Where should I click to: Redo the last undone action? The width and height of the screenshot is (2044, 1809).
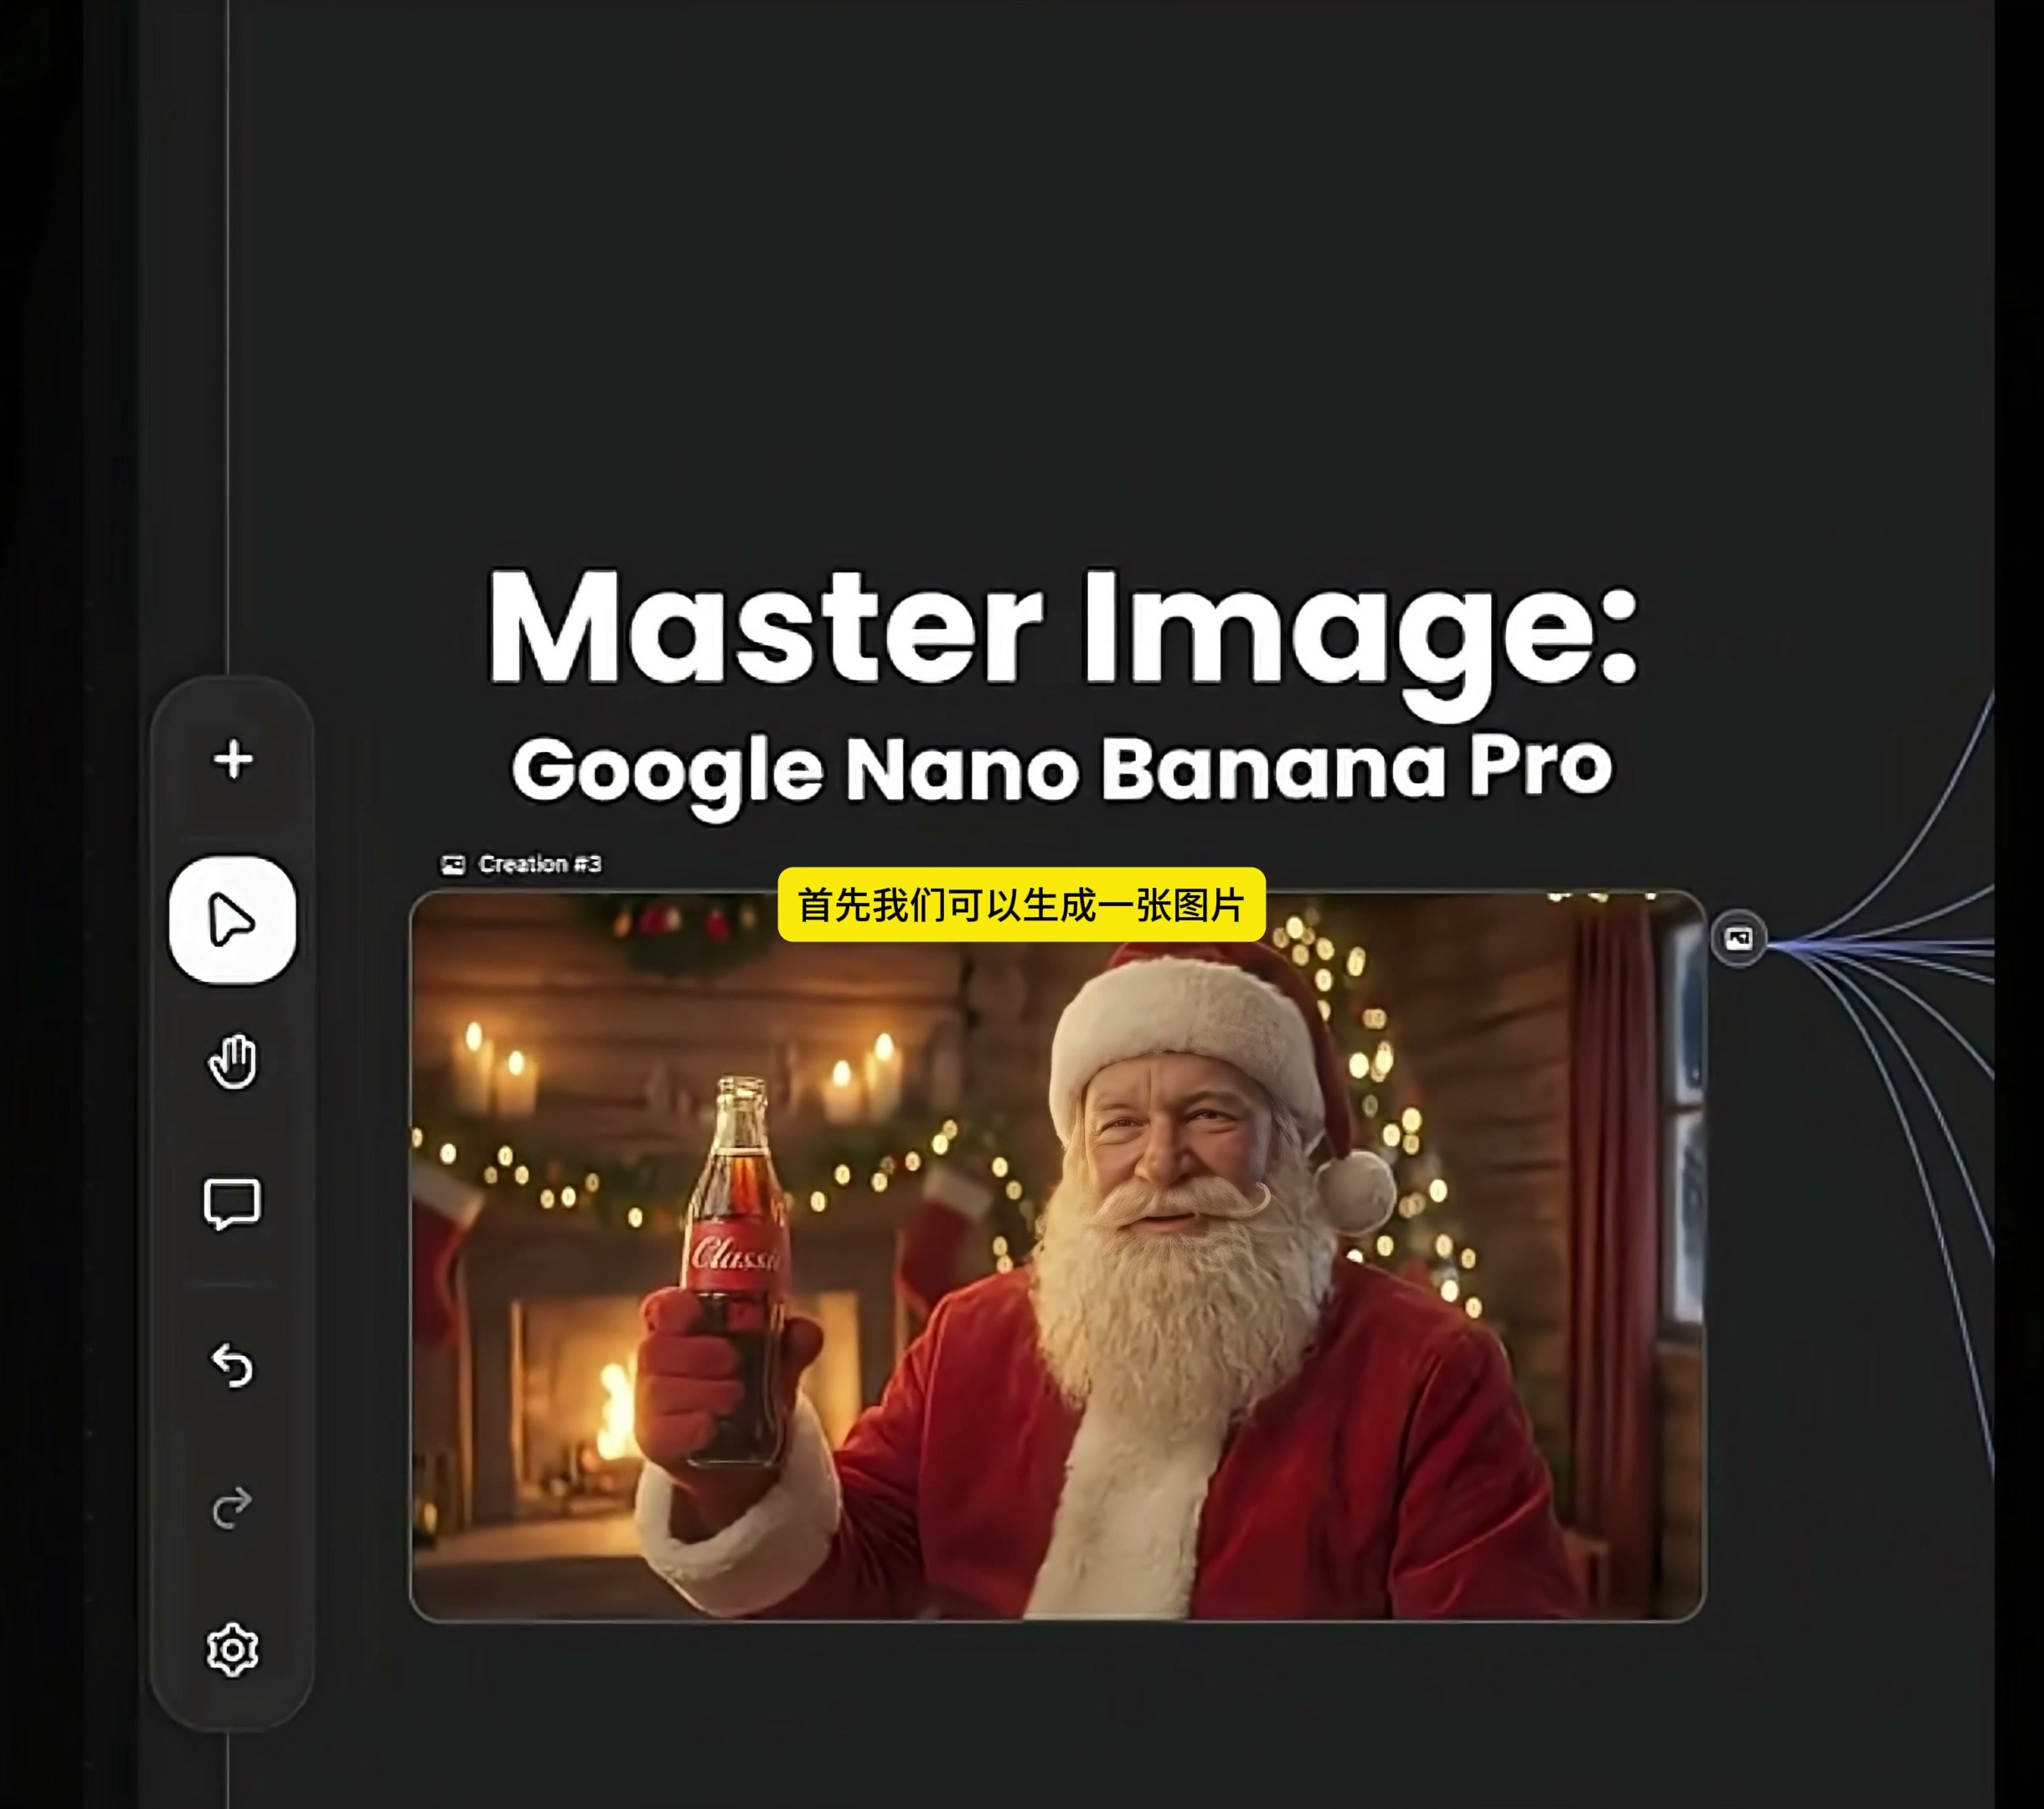[x=233, y=1508]
